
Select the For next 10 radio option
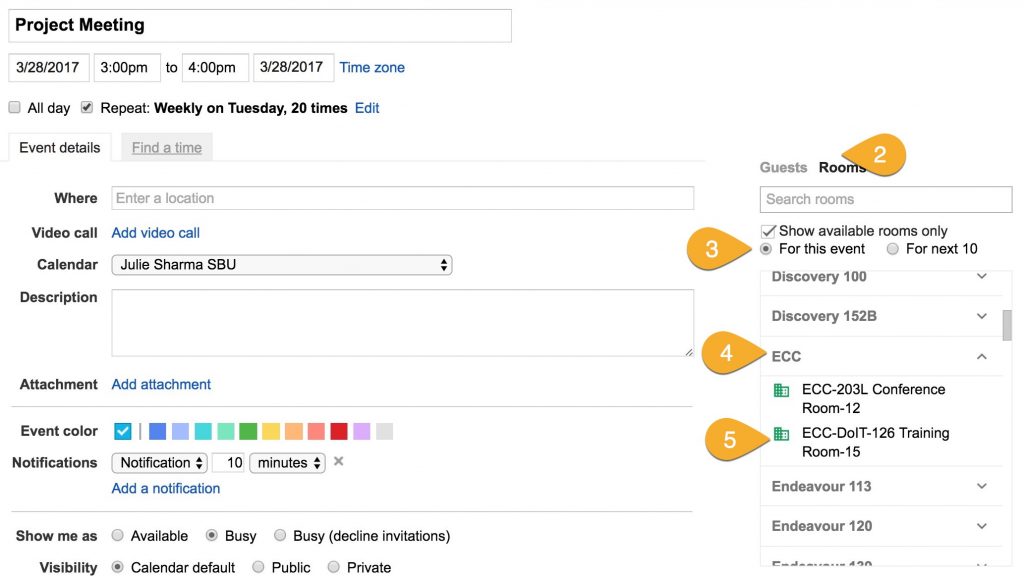point(893,249)
